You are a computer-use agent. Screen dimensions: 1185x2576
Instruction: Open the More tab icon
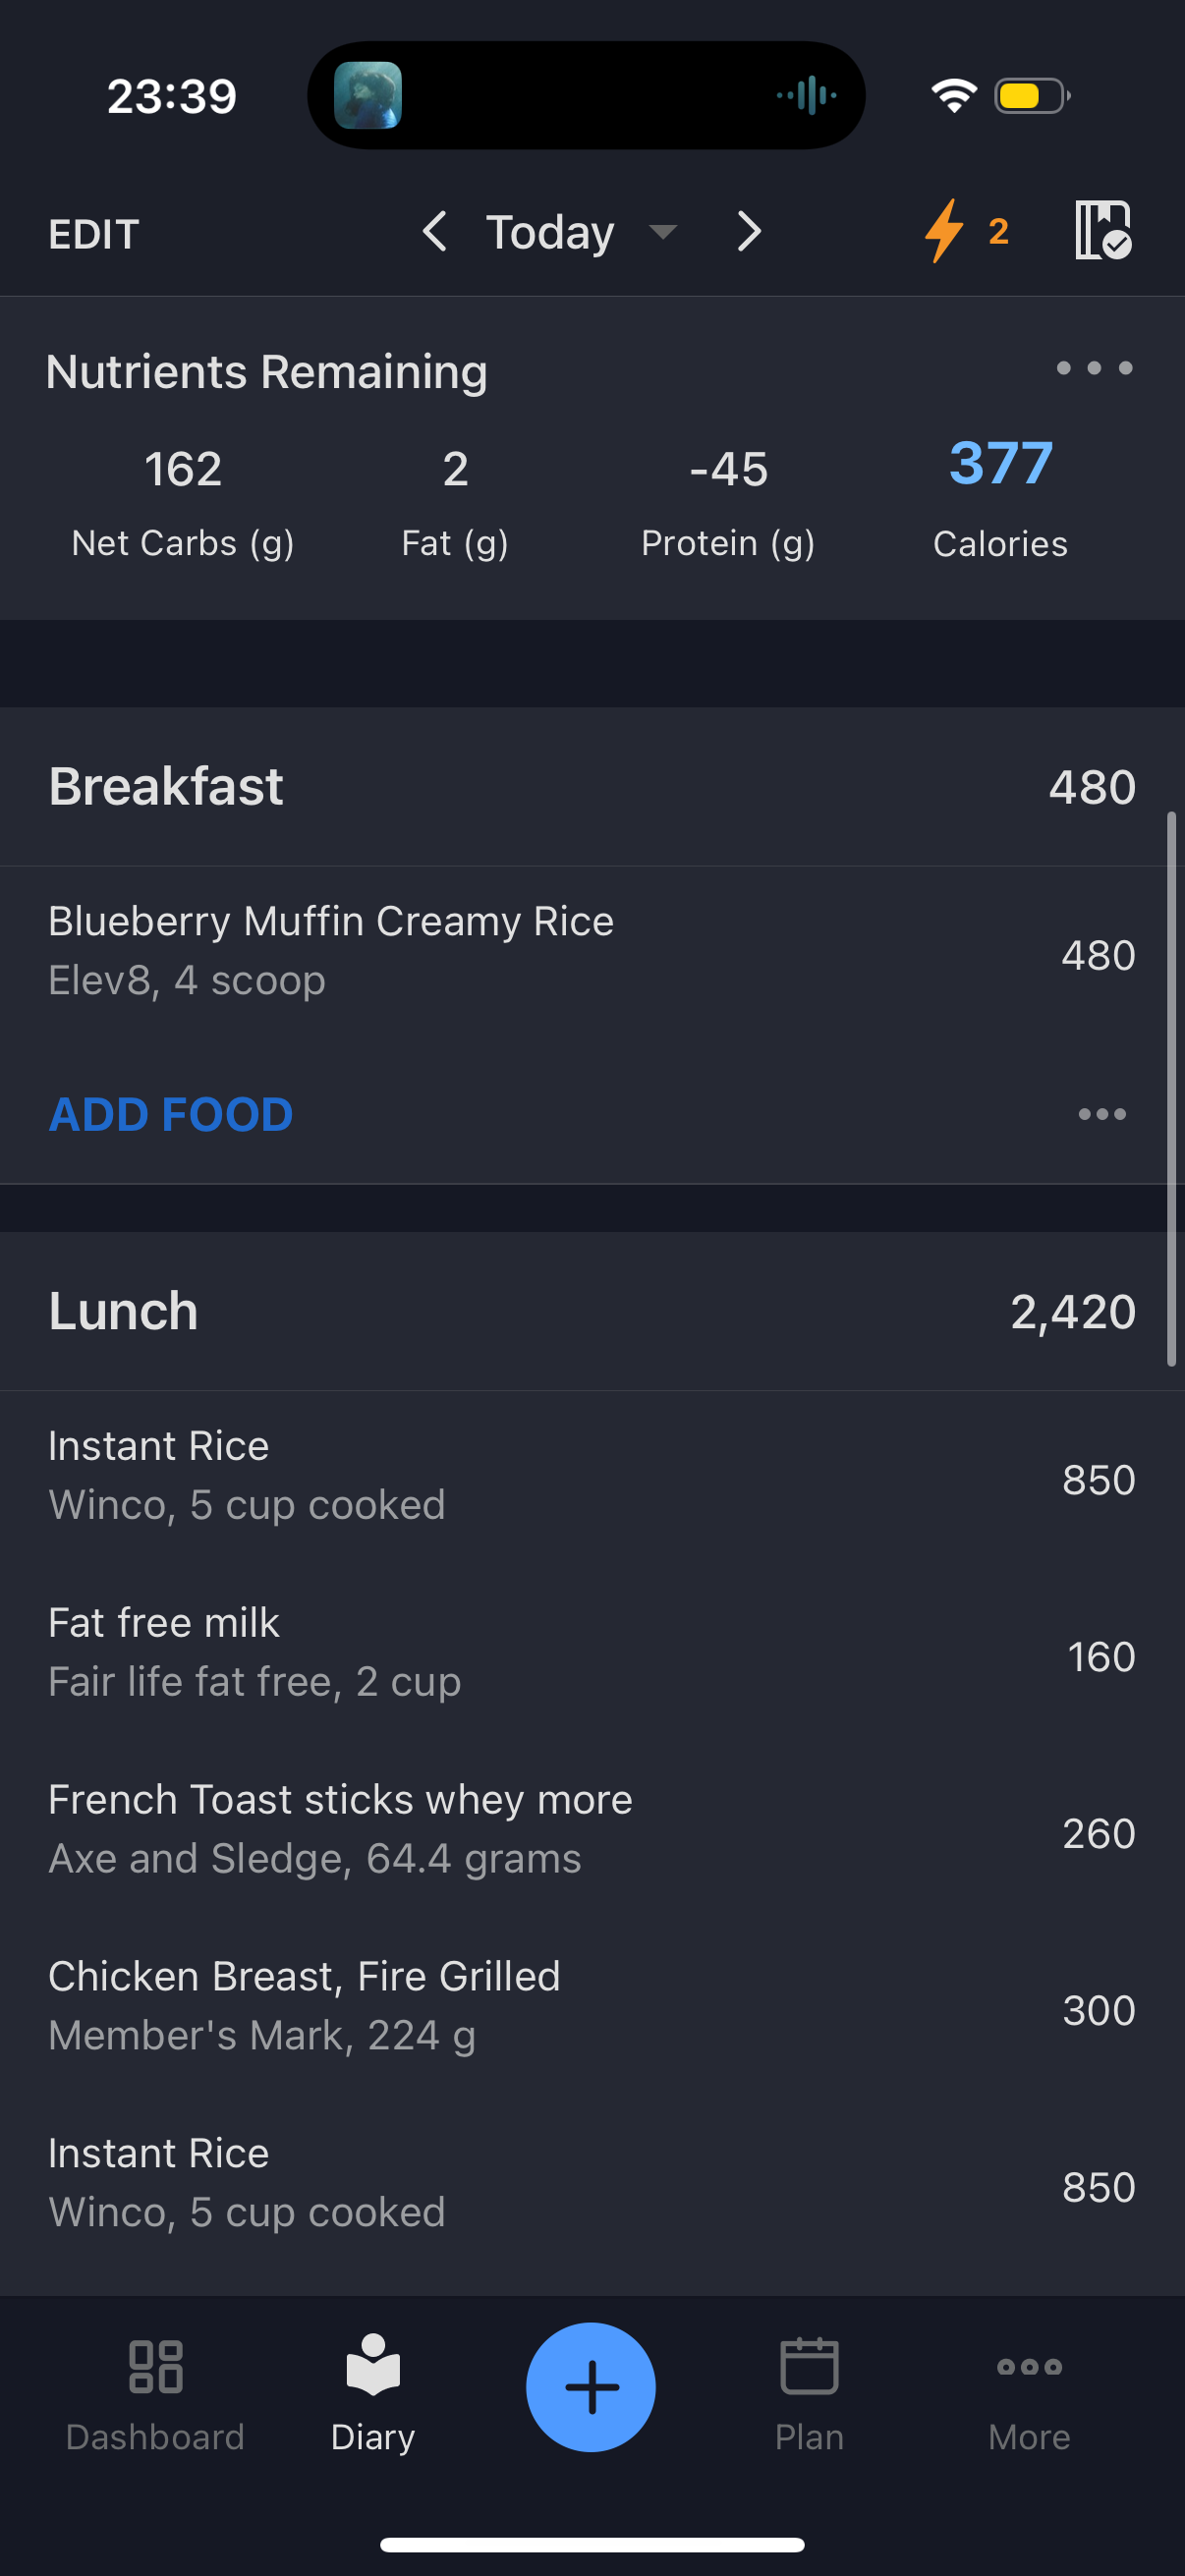(x=1029, y=2367)
